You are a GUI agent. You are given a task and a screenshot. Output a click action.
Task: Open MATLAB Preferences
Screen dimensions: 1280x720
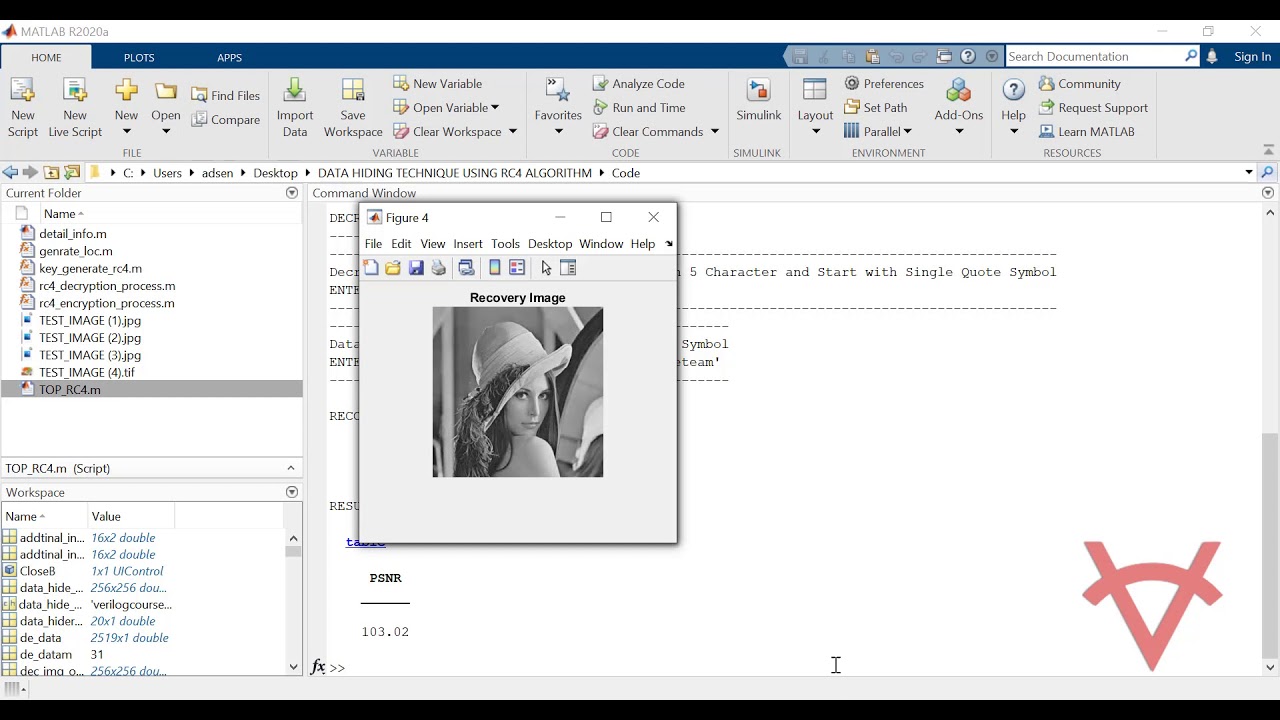884,83
